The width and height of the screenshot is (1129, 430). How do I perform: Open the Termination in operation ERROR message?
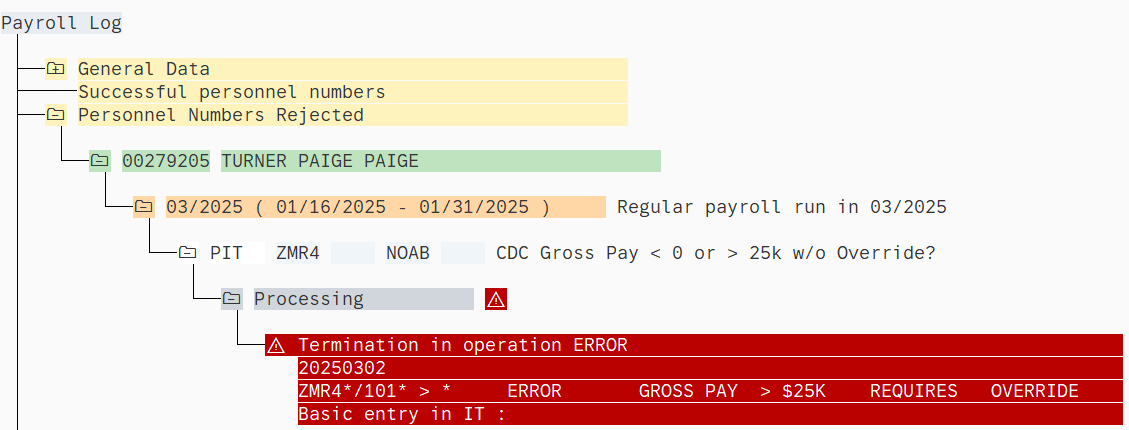(x=462, y=345)
